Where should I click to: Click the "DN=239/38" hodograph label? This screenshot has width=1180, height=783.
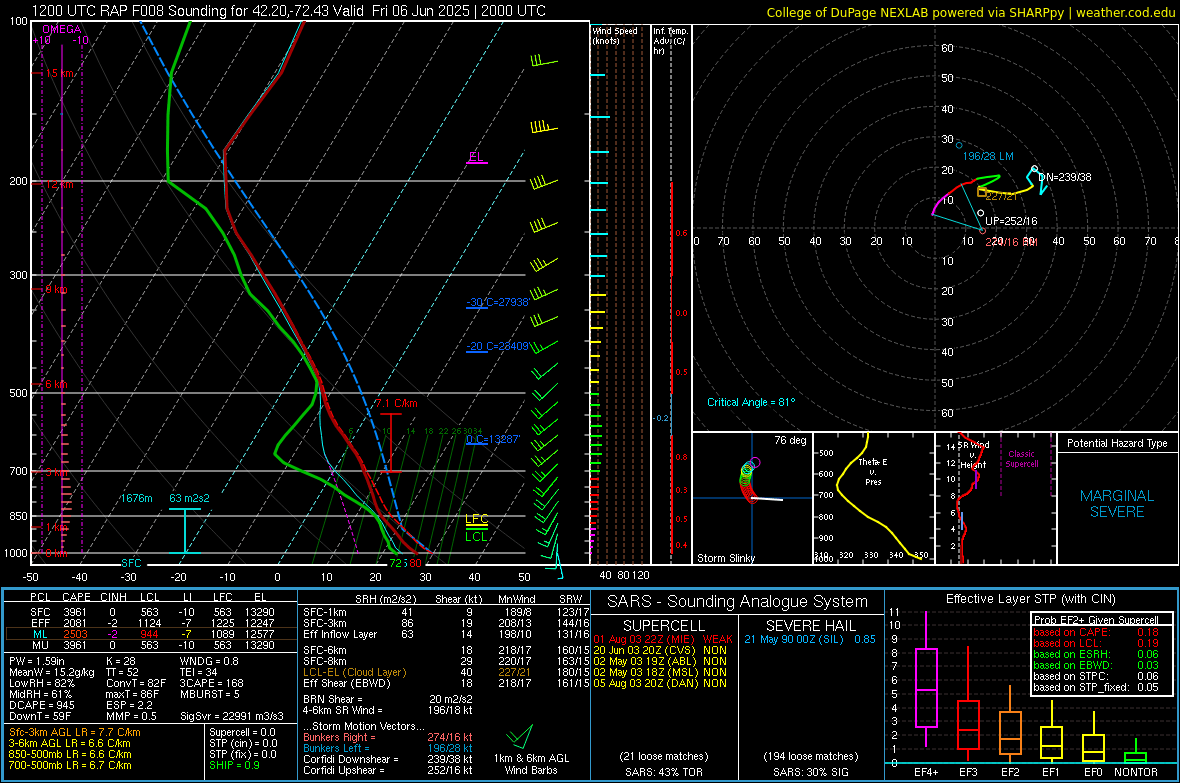(x=1064, y=177)
